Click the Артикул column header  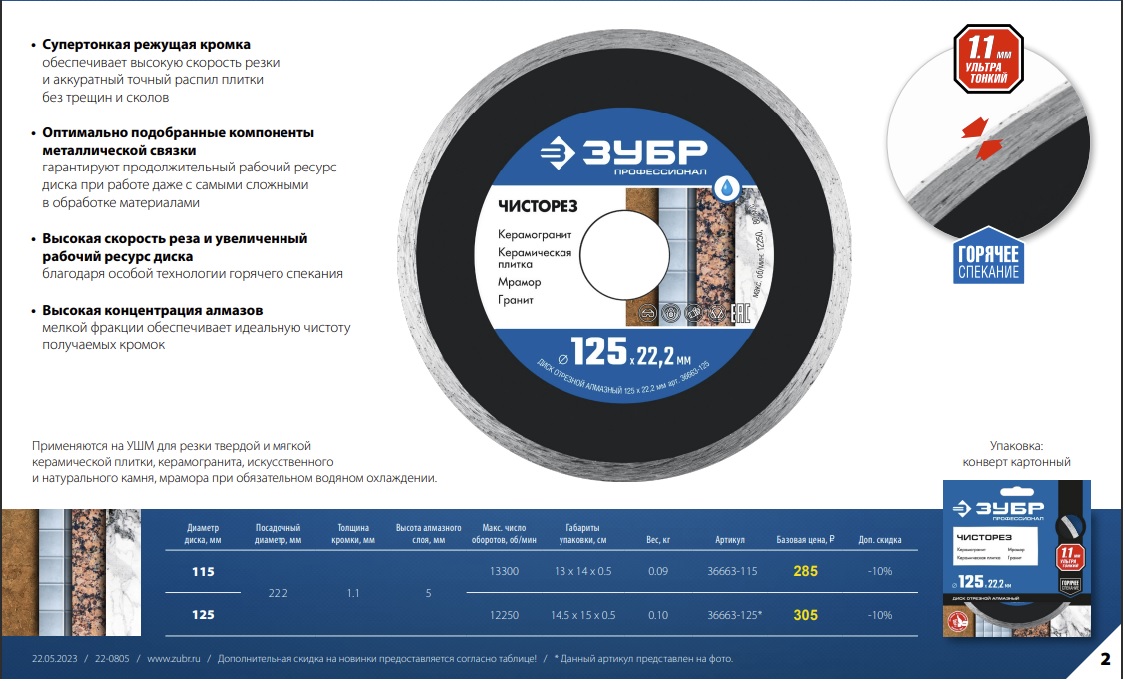[730, 540]
